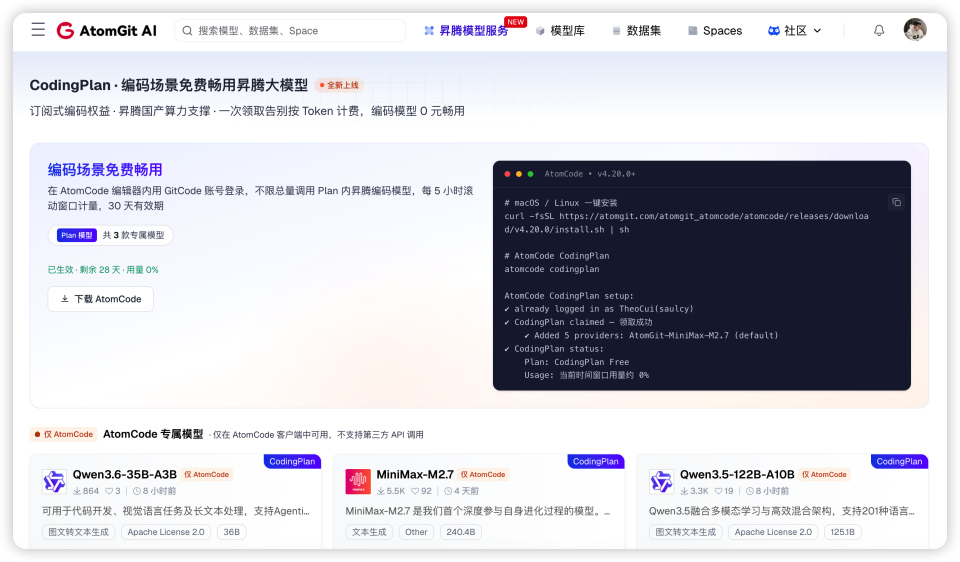Viewport: 960px width, 562px height.
Task: Click the yellow terminal window dot
Action: (519, 174)
